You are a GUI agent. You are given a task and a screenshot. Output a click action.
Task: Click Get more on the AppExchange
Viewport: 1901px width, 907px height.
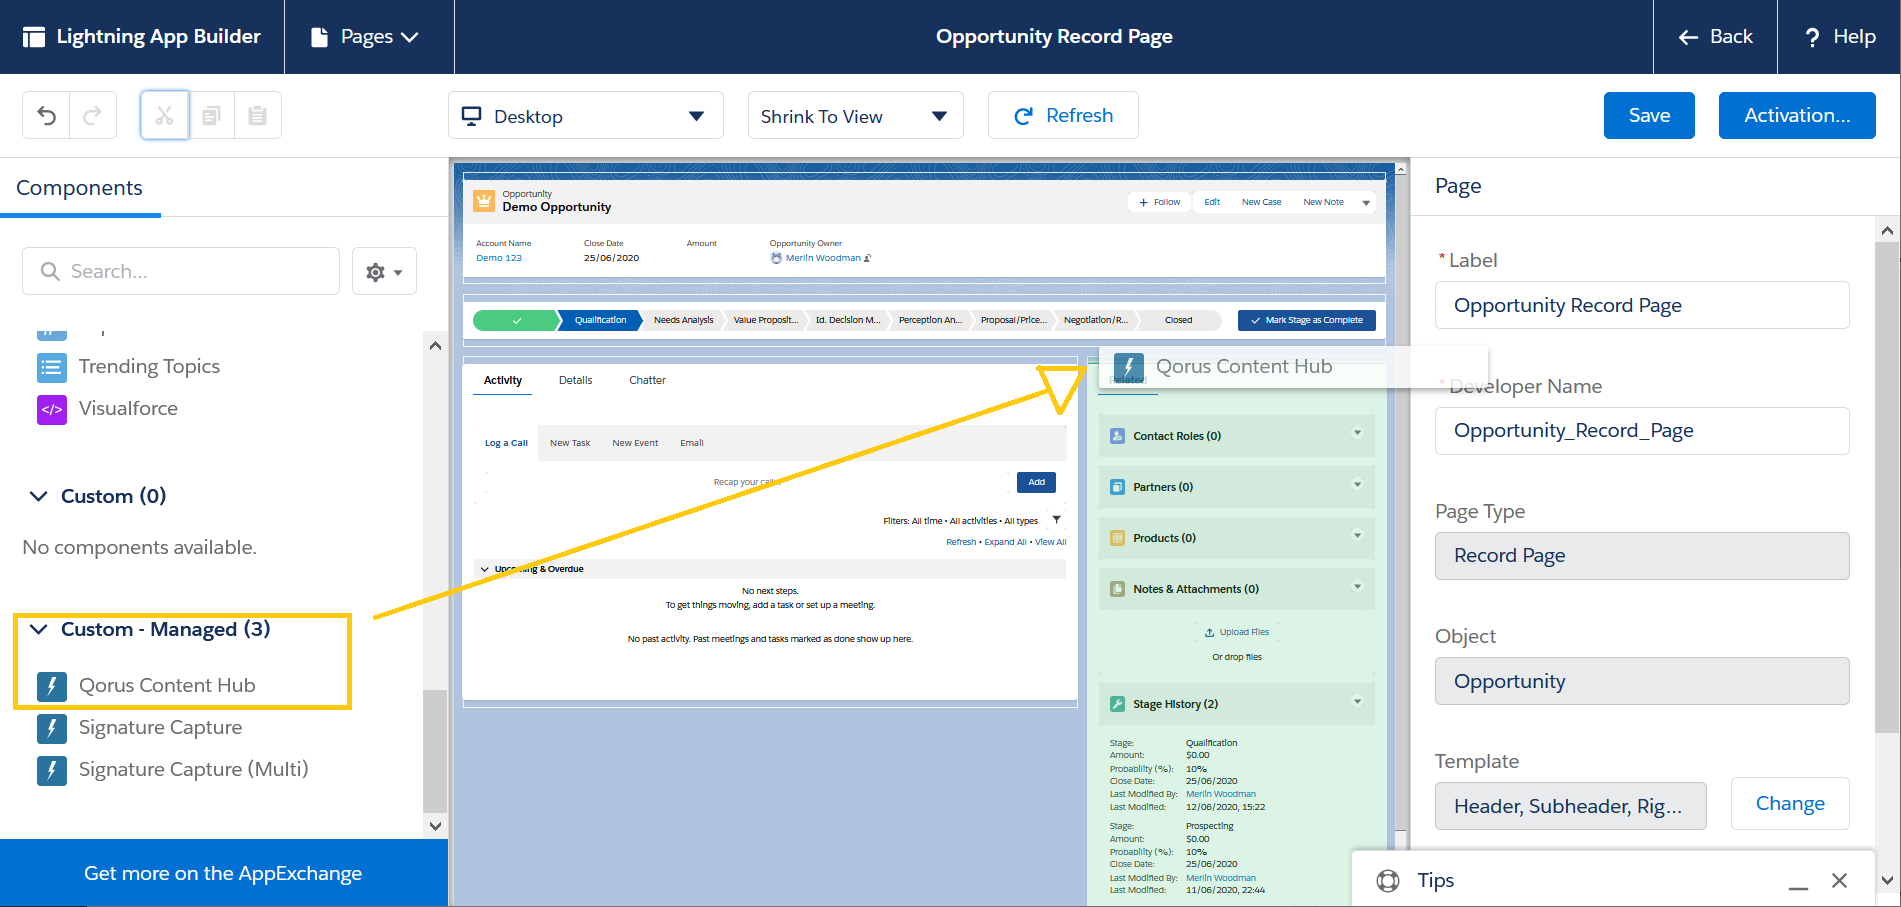(x=223, y=873)
